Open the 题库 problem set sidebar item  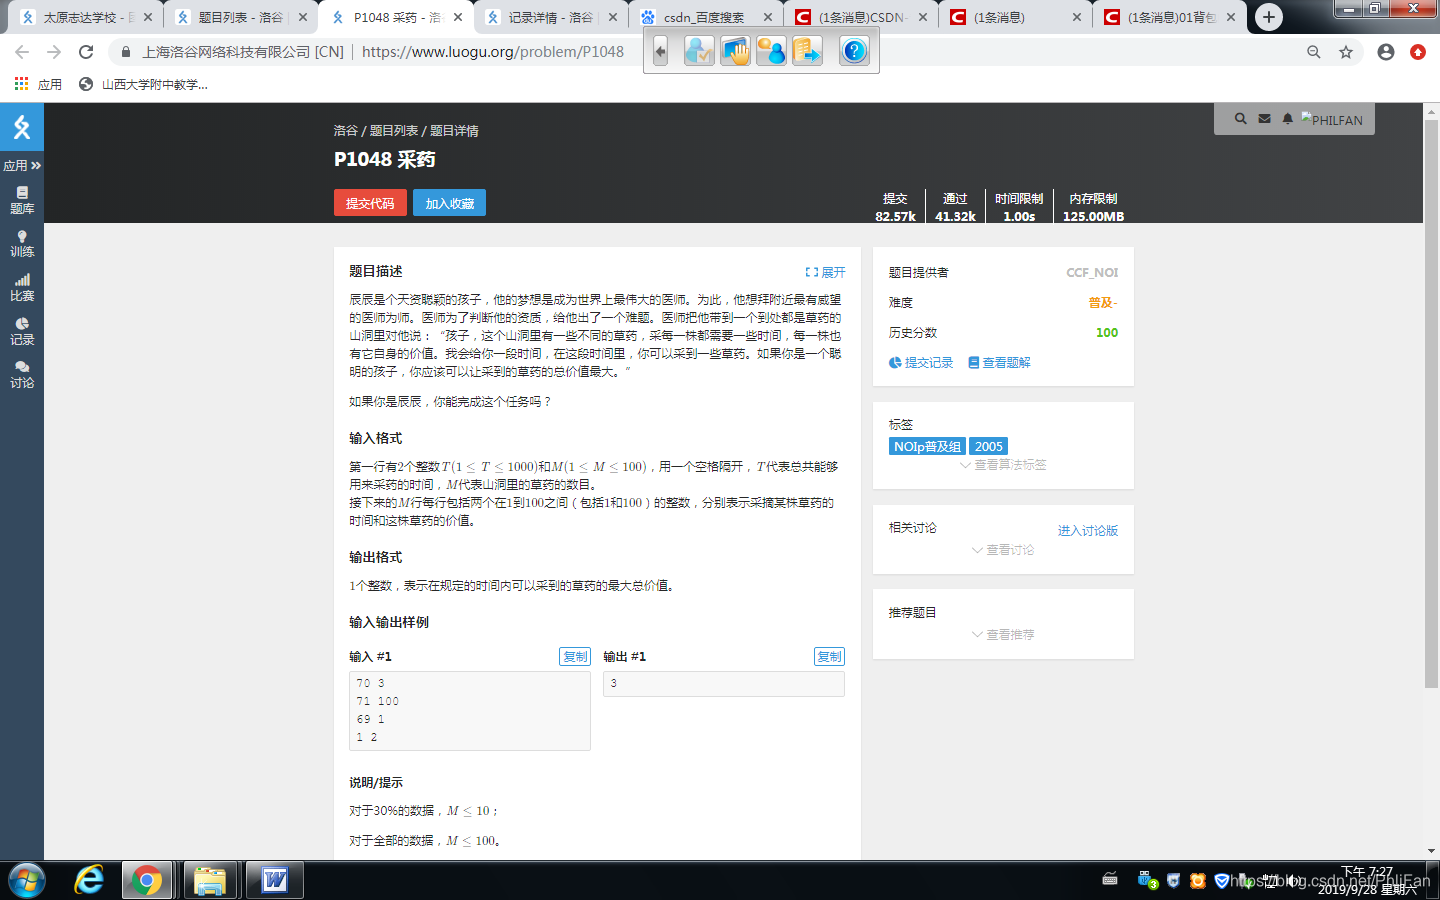coord(22,200)
